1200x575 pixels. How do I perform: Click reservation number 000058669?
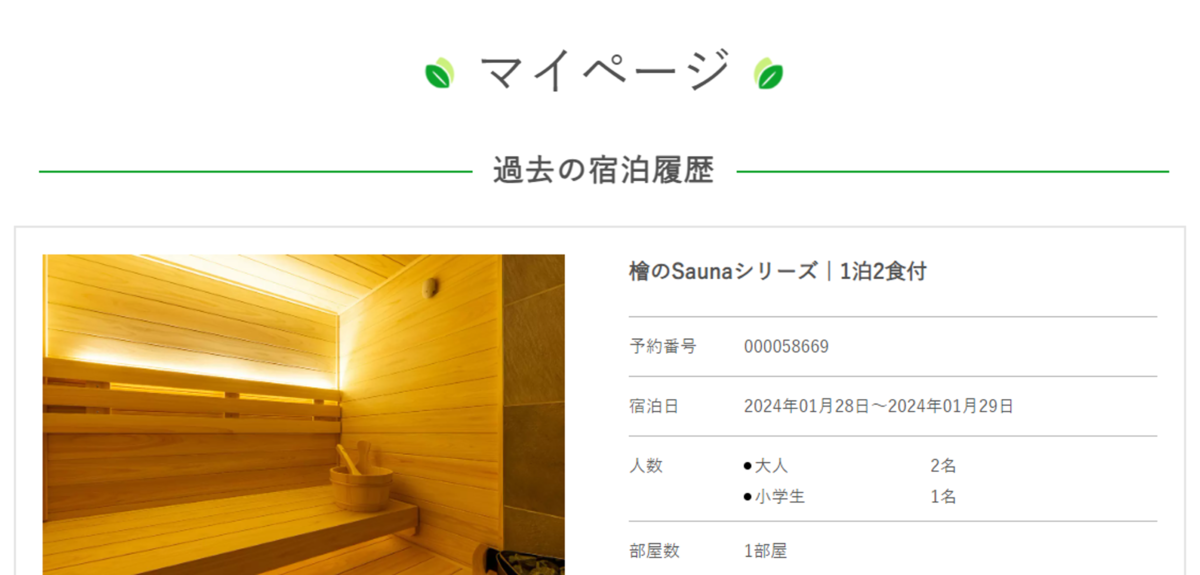coord(786,347)
